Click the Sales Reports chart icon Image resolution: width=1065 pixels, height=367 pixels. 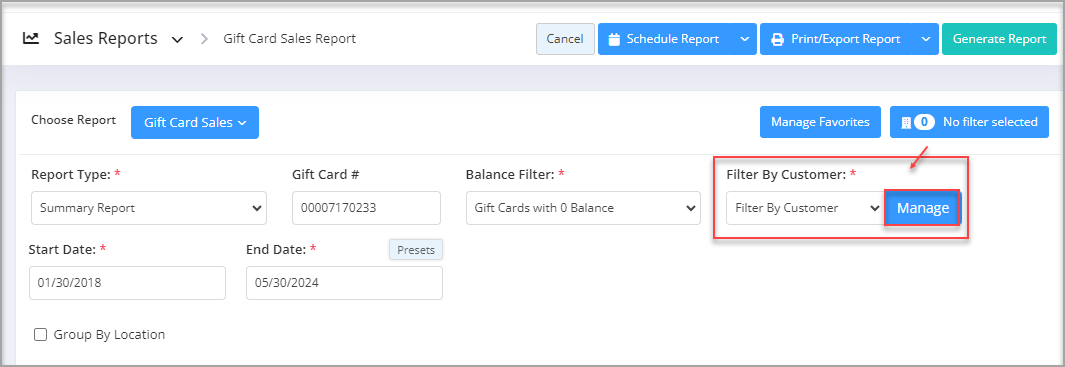31,39
